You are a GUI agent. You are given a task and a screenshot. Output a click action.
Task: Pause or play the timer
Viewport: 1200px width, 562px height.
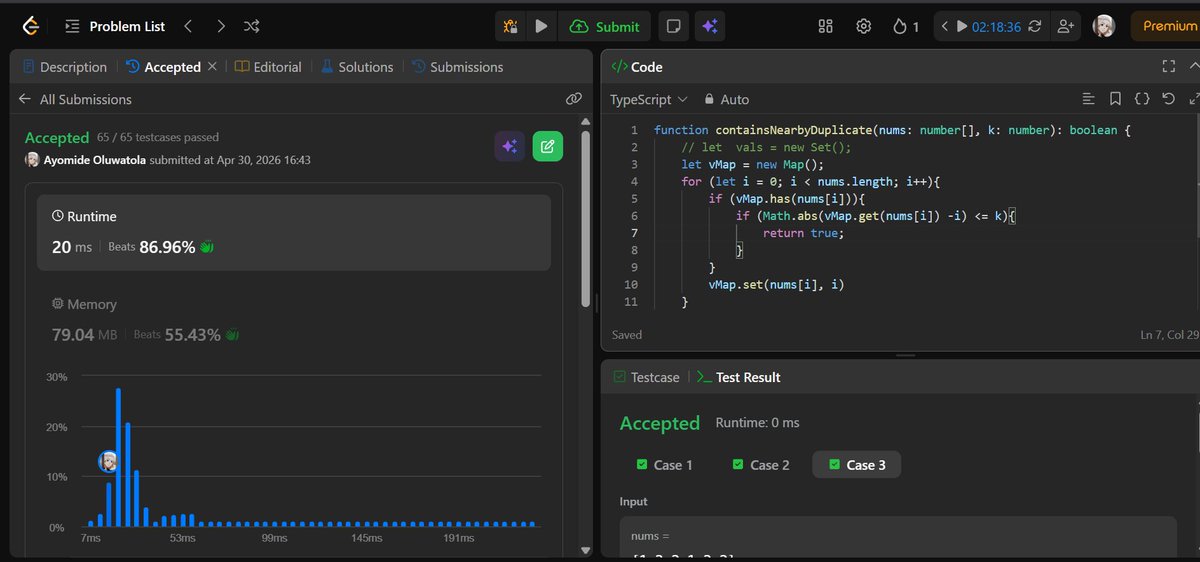[962, 26]
